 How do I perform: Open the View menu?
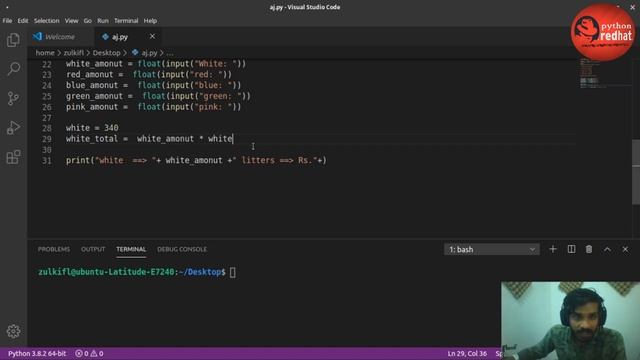pos(71,20)
